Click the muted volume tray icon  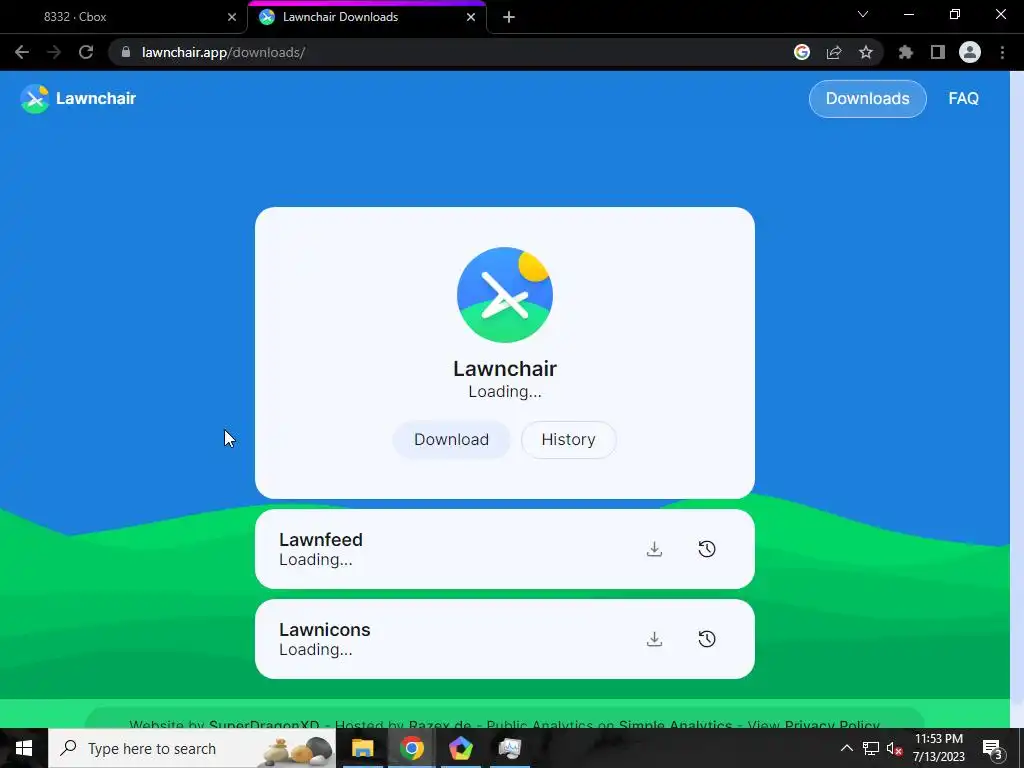[895, 748]
